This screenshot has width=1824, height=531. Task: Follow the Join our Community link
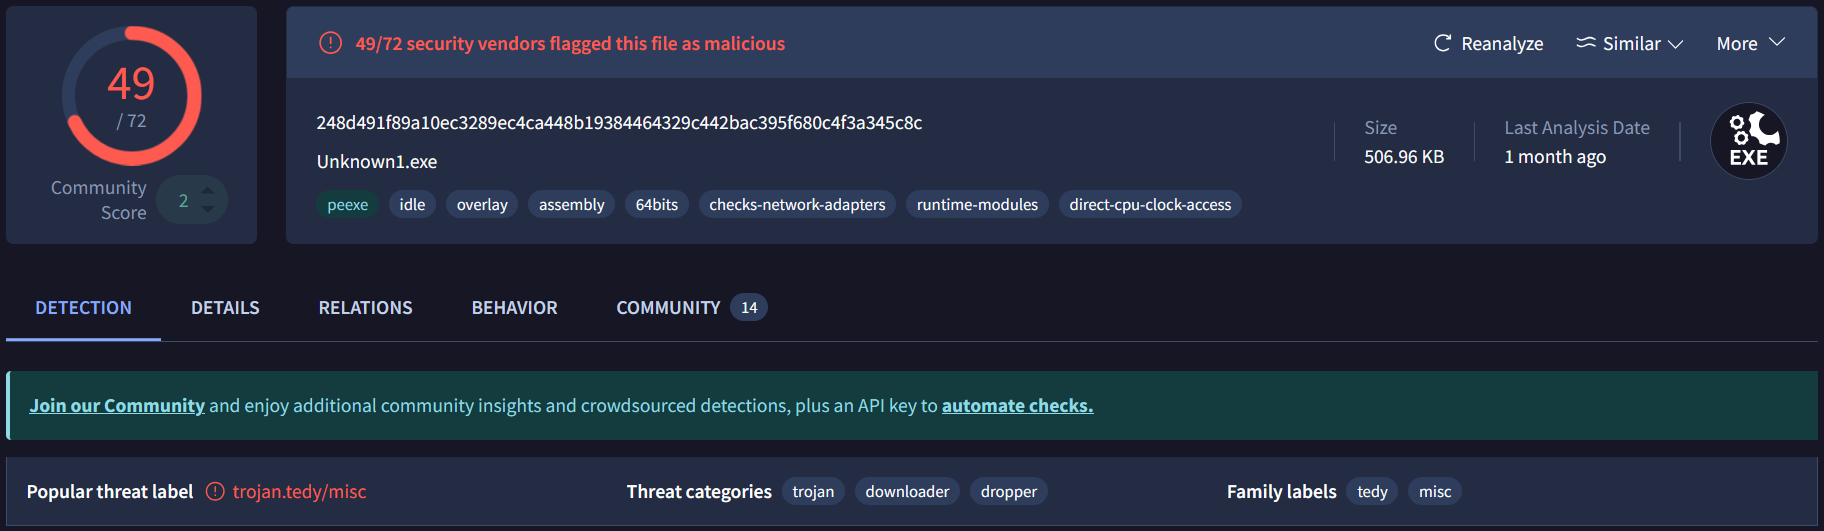click(116, 406)
